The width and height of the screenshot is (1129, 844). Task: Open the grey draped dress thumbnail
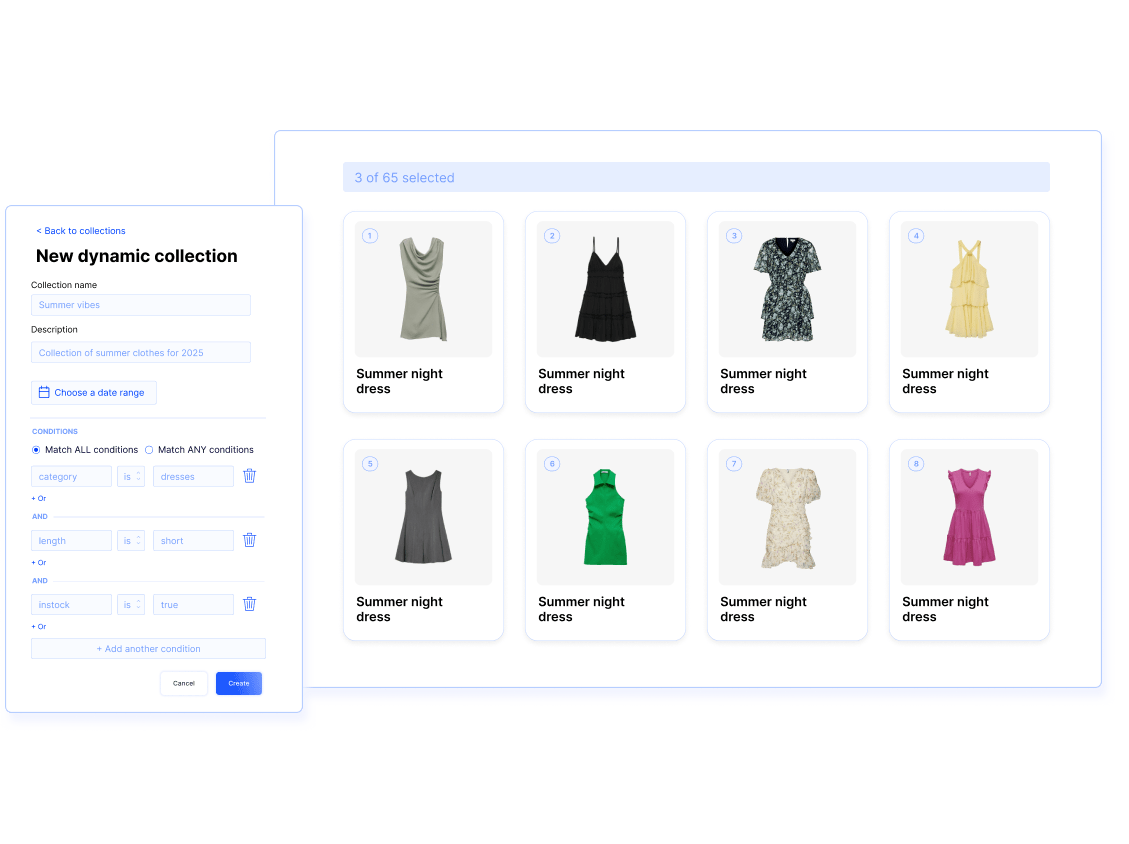coord(423,289)
